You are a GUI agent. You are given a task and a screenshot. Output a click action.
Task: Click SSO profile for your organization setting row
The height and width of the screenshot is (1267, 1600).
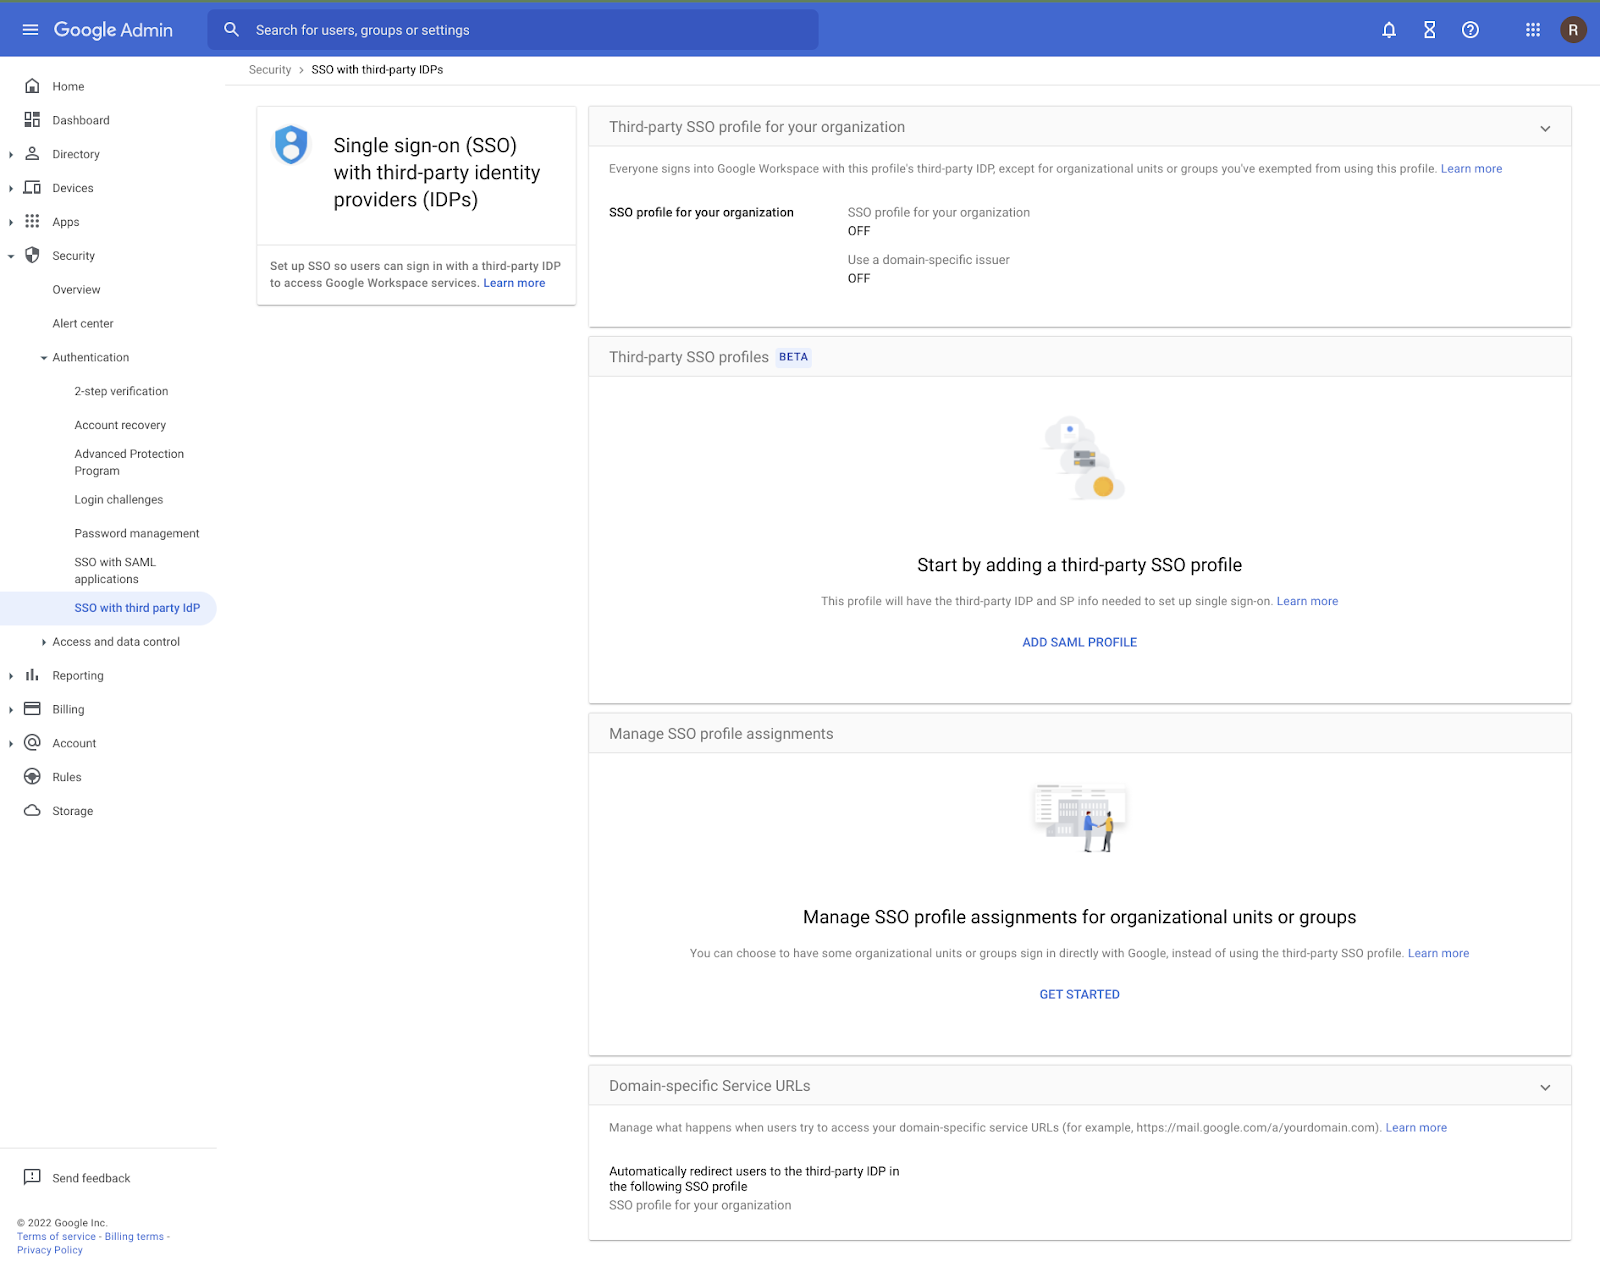1080,245
